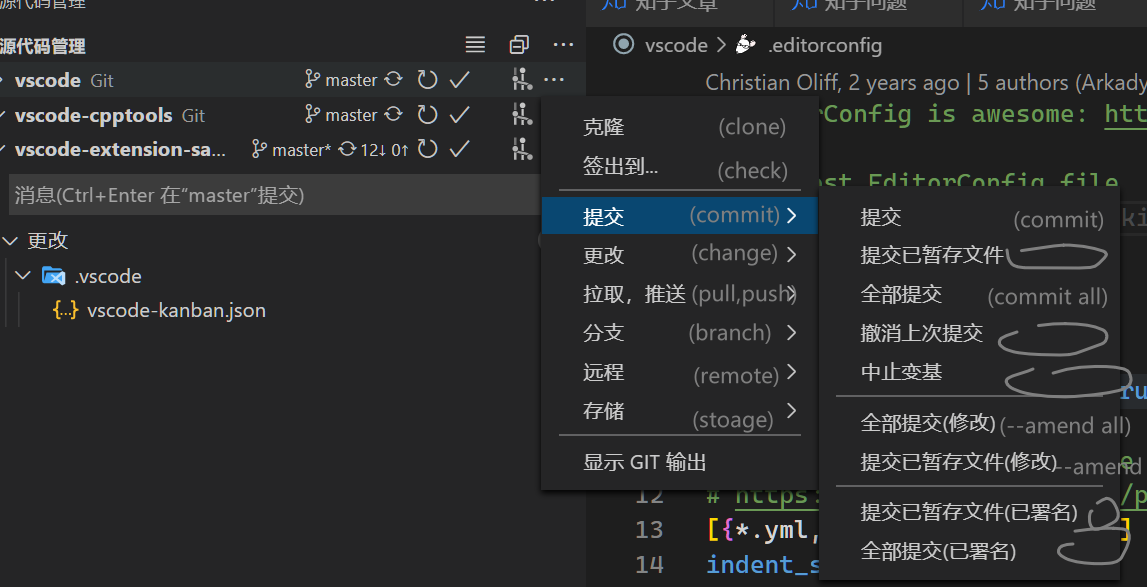Click master* branch on vscode-extension-sa row

tap(292, 150)
